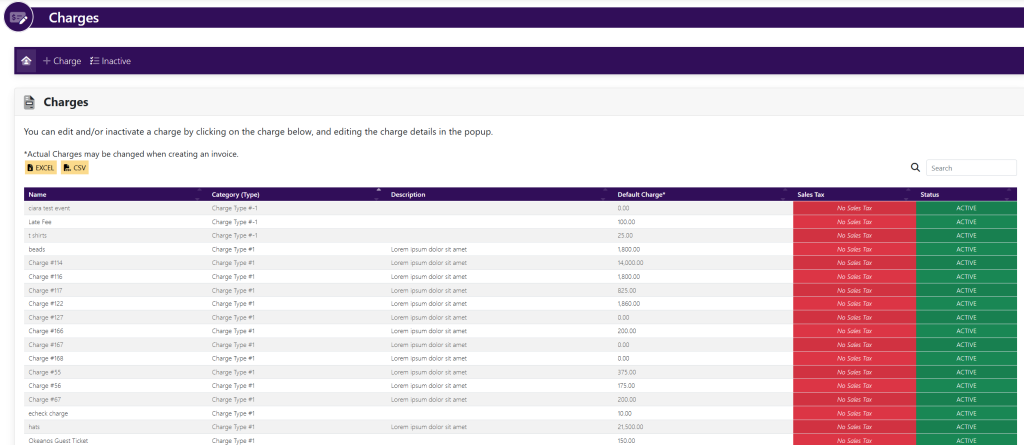Open the beads charge row
Image resolution: width=1024 pixels, height=445 pixels.
click(37, 249)
